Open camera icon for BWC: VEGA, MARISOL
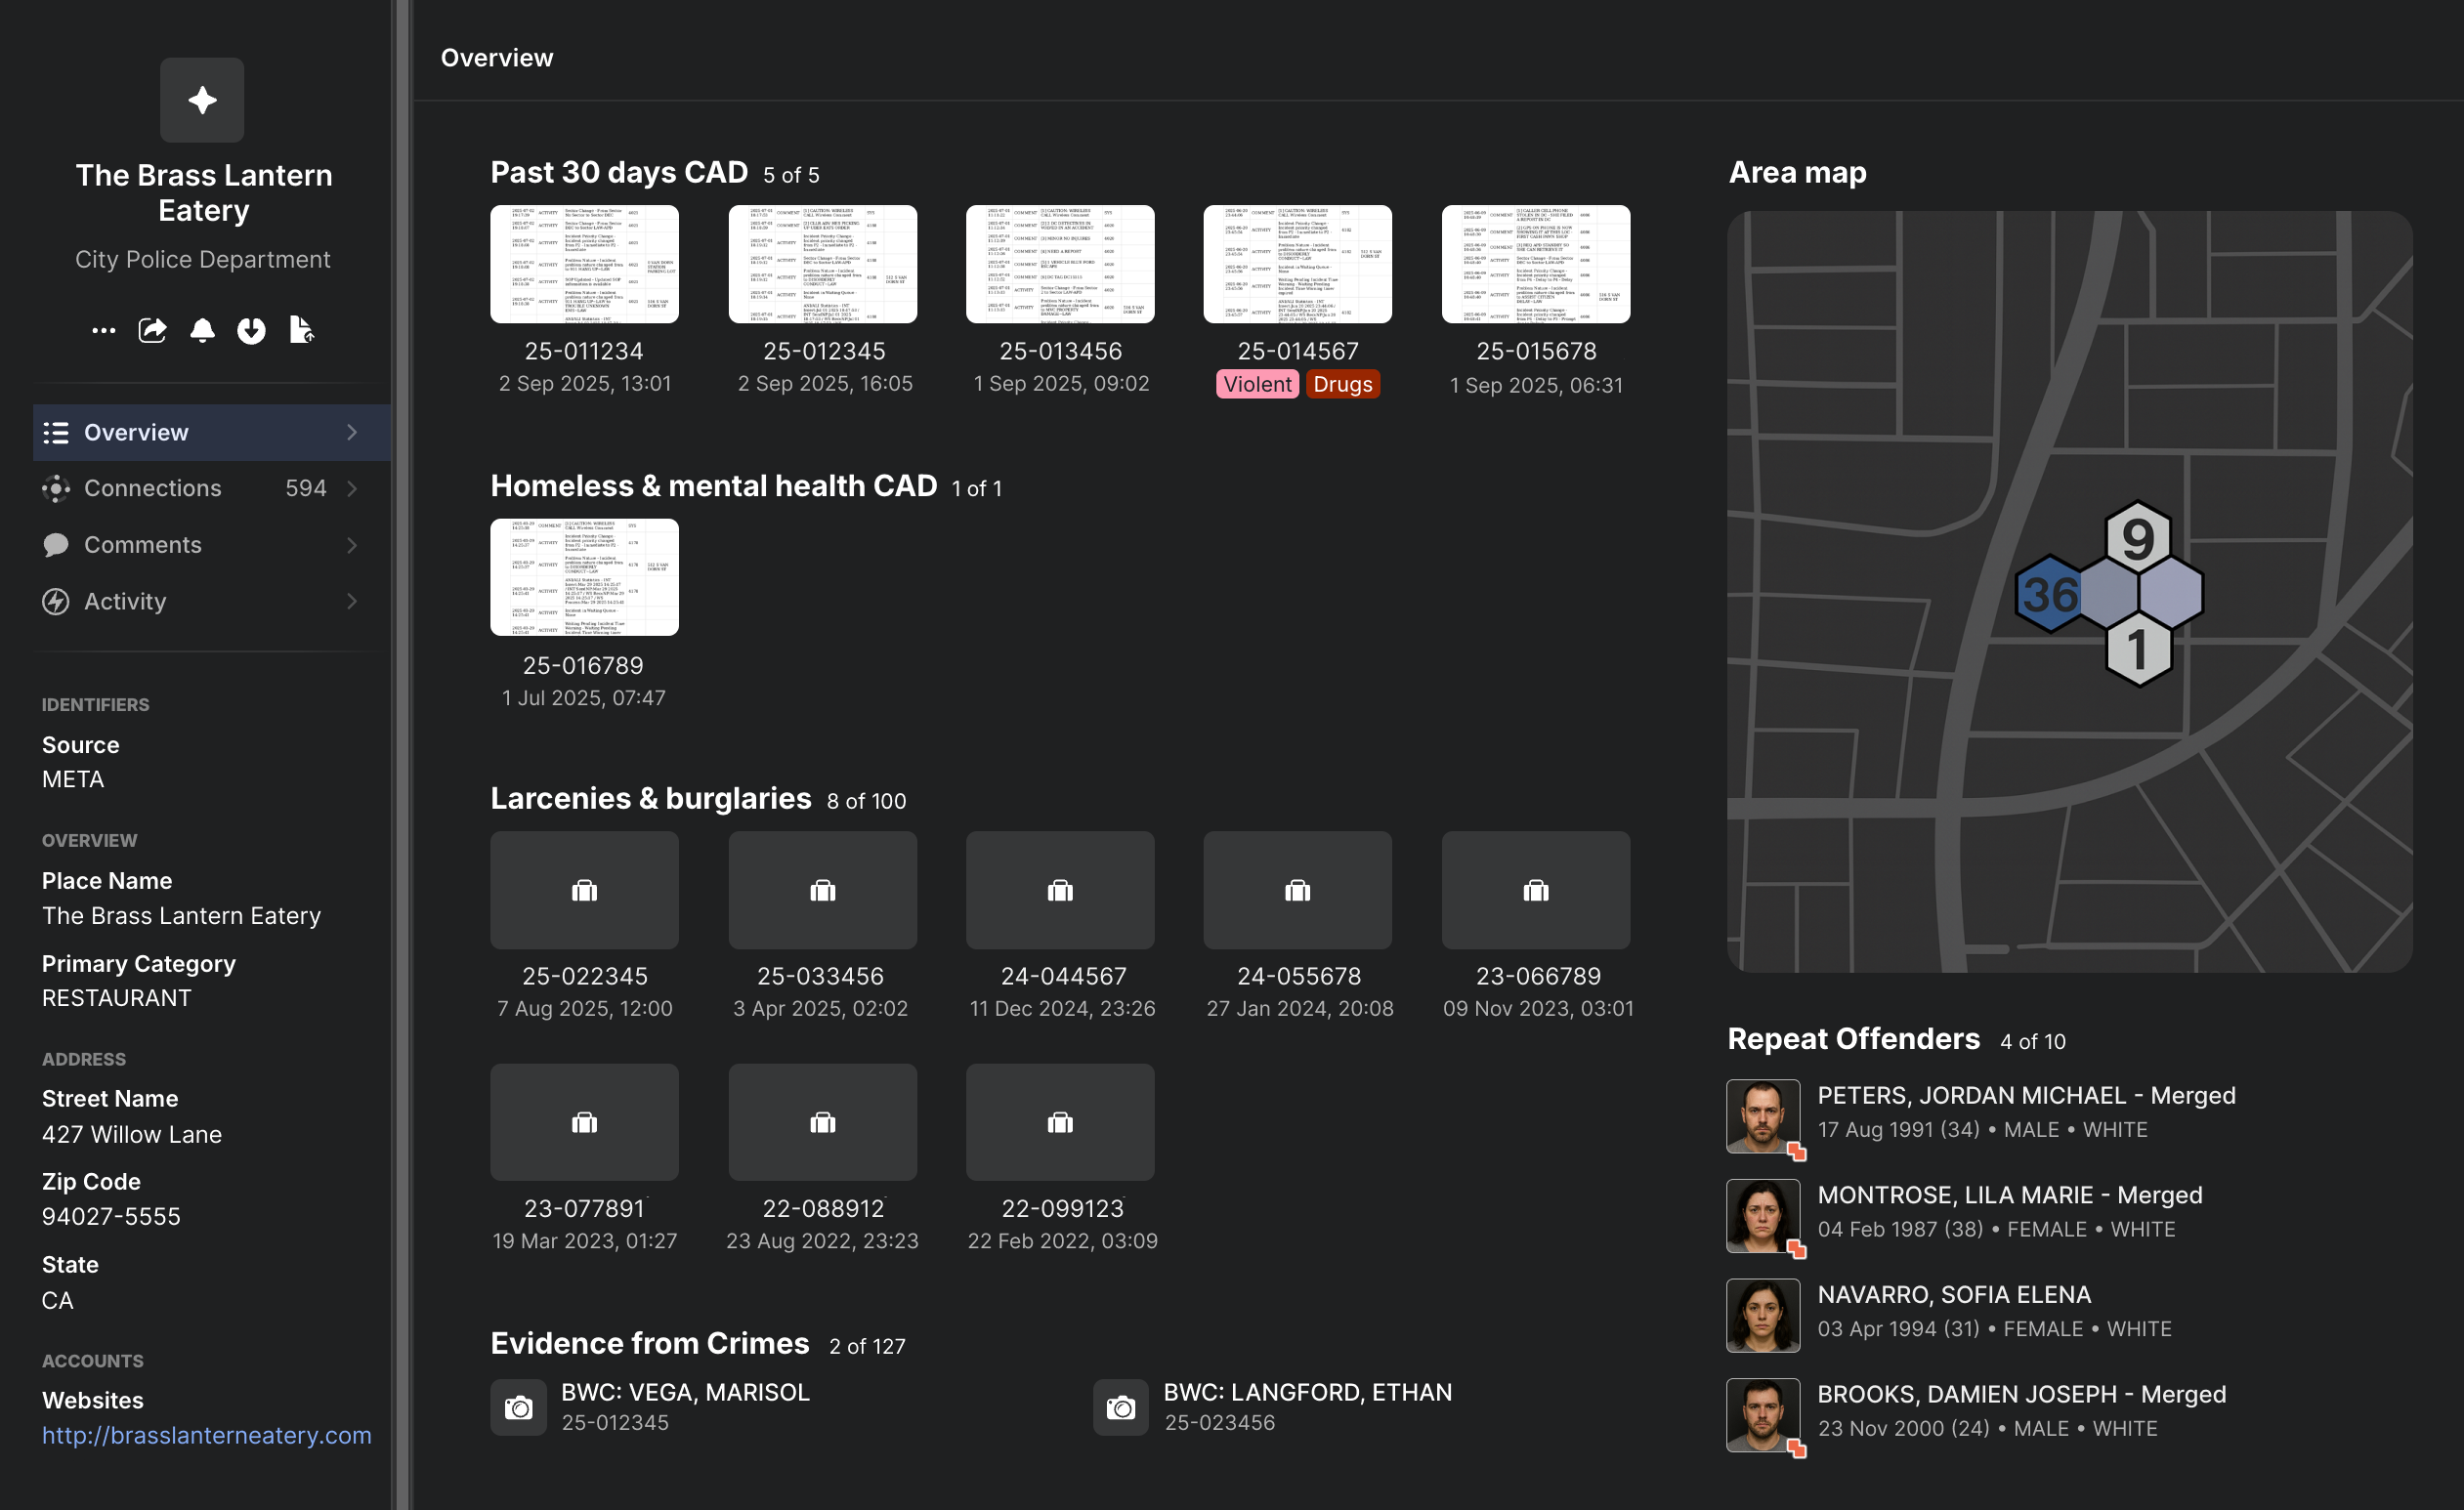The height and width of the screenshot is (1510, 2464). (x=518, y=1407)
